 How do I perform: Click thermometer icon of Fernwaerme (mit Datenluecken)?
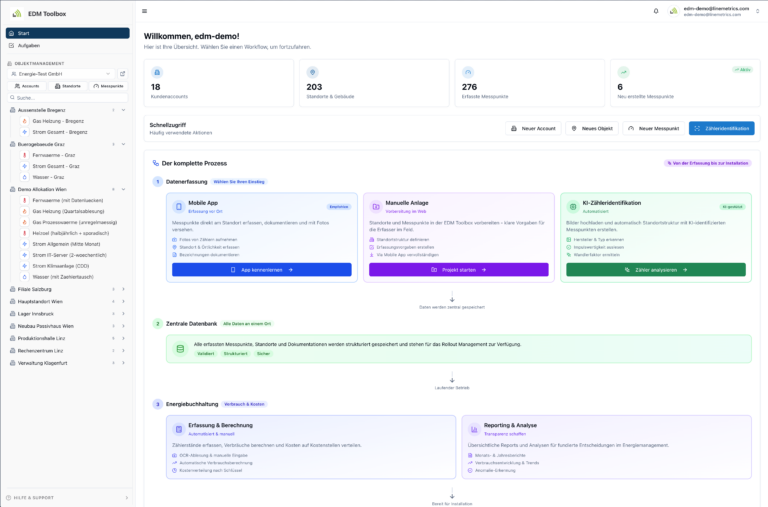click(24, 200)
